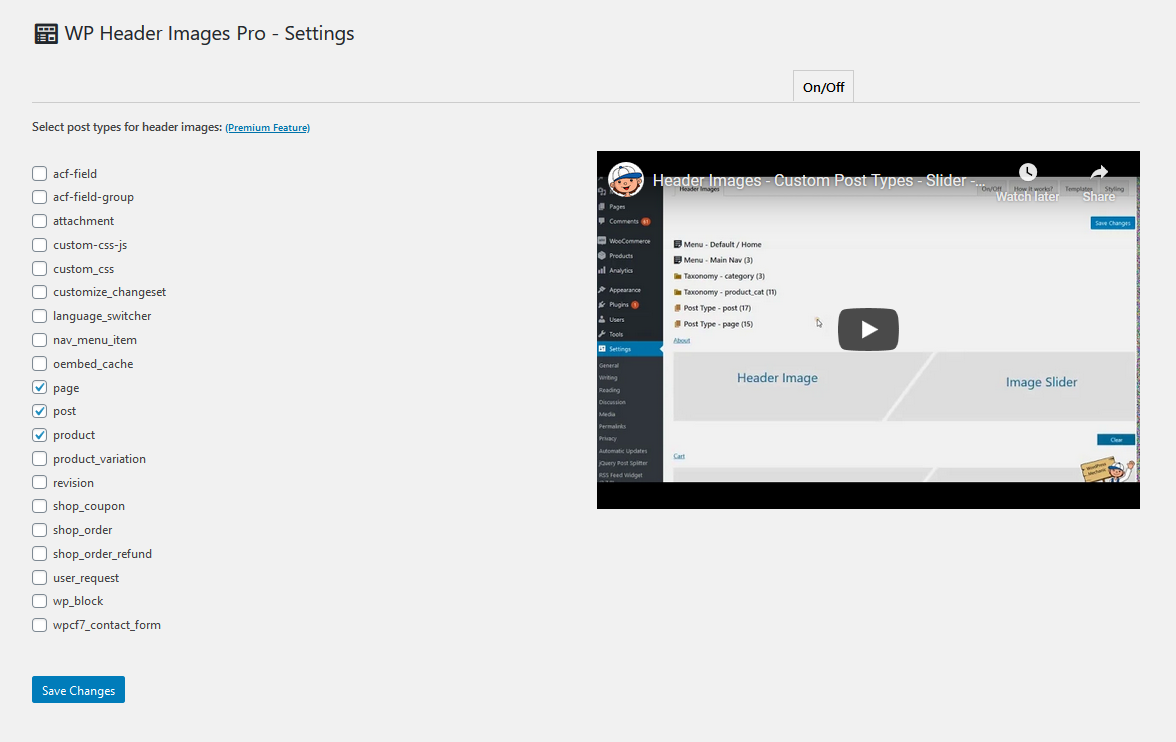Check the wp_block option
Screen dimensions: 1176x742
[40, 601]
